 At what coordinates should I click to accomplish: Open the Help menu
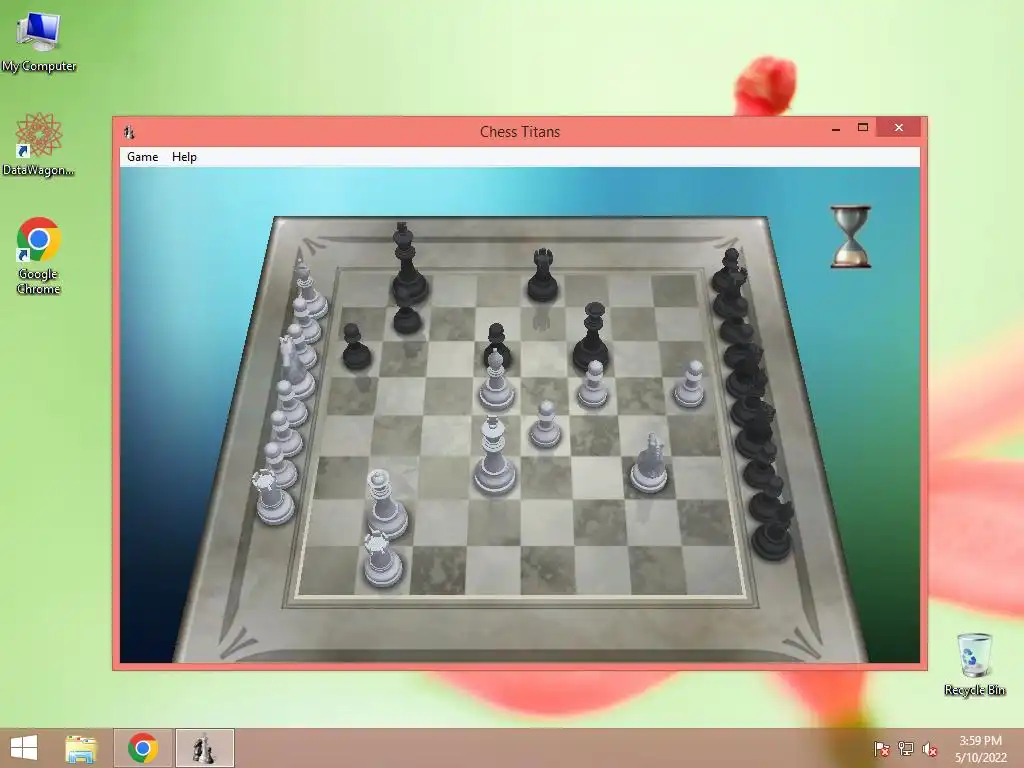coord(184,157)
